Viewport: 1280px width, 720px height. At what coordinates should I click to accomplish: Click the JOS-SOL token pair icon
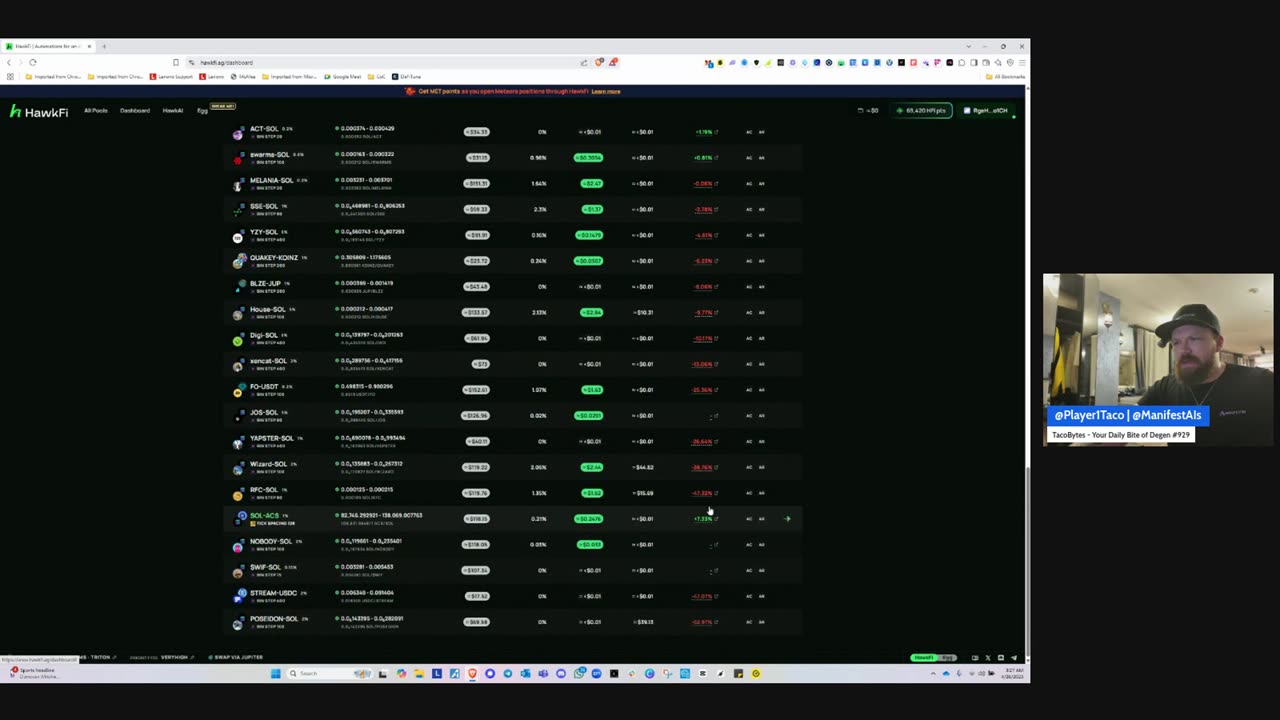tap(237, 416)
